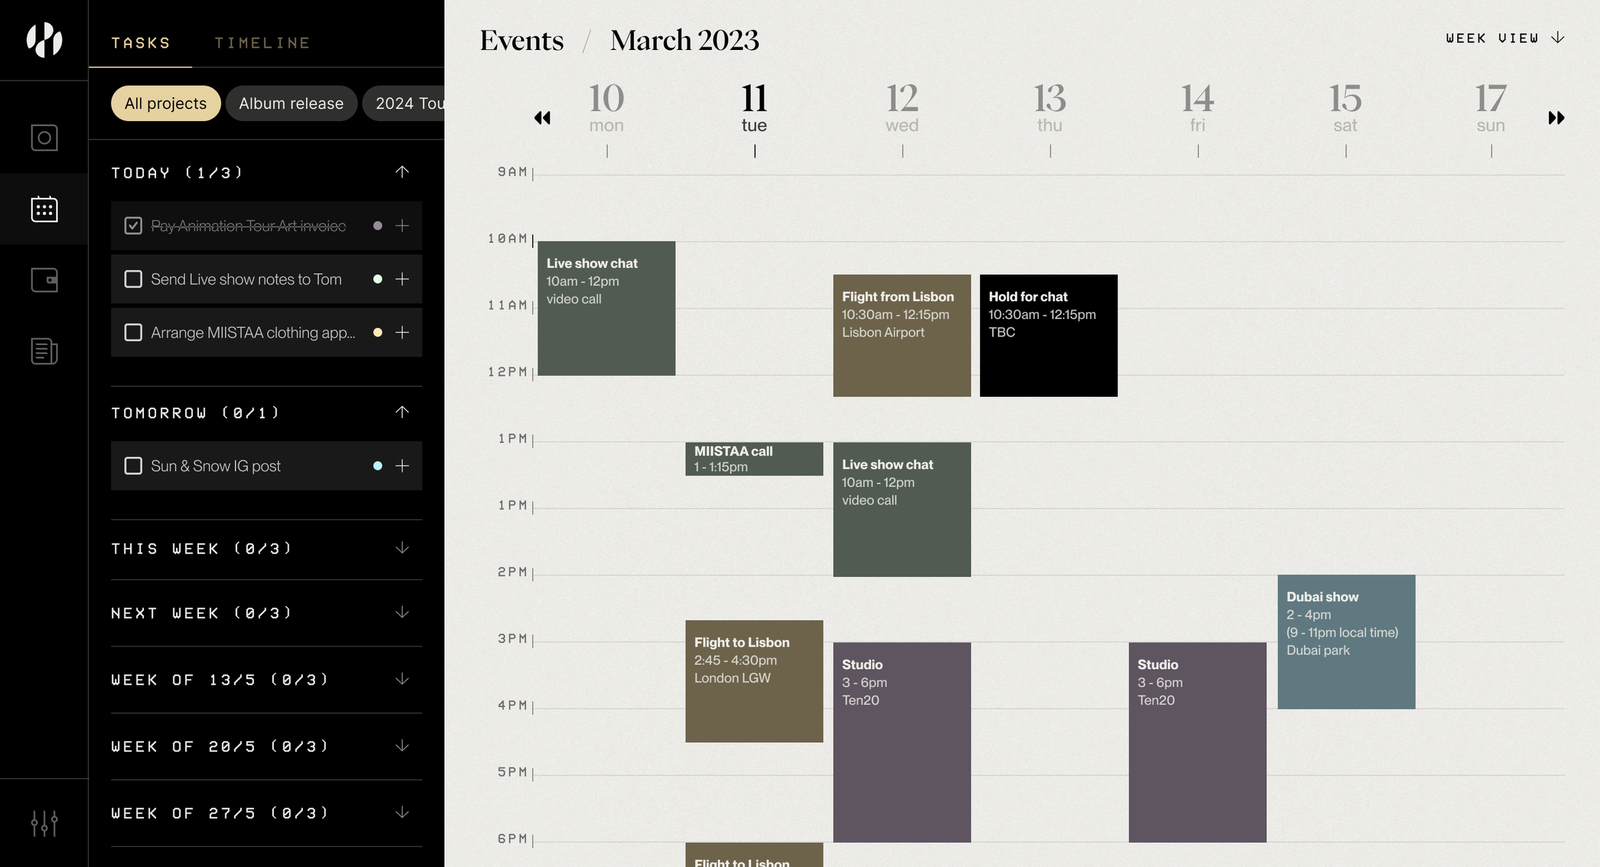Open Dubai show event
1600x867 pixels.
[1346, 642]
